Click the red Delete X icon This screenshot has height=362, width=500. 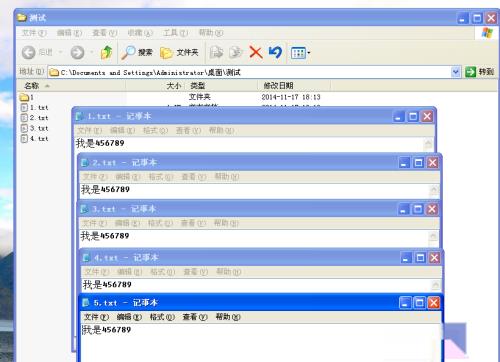coord(256,52)
